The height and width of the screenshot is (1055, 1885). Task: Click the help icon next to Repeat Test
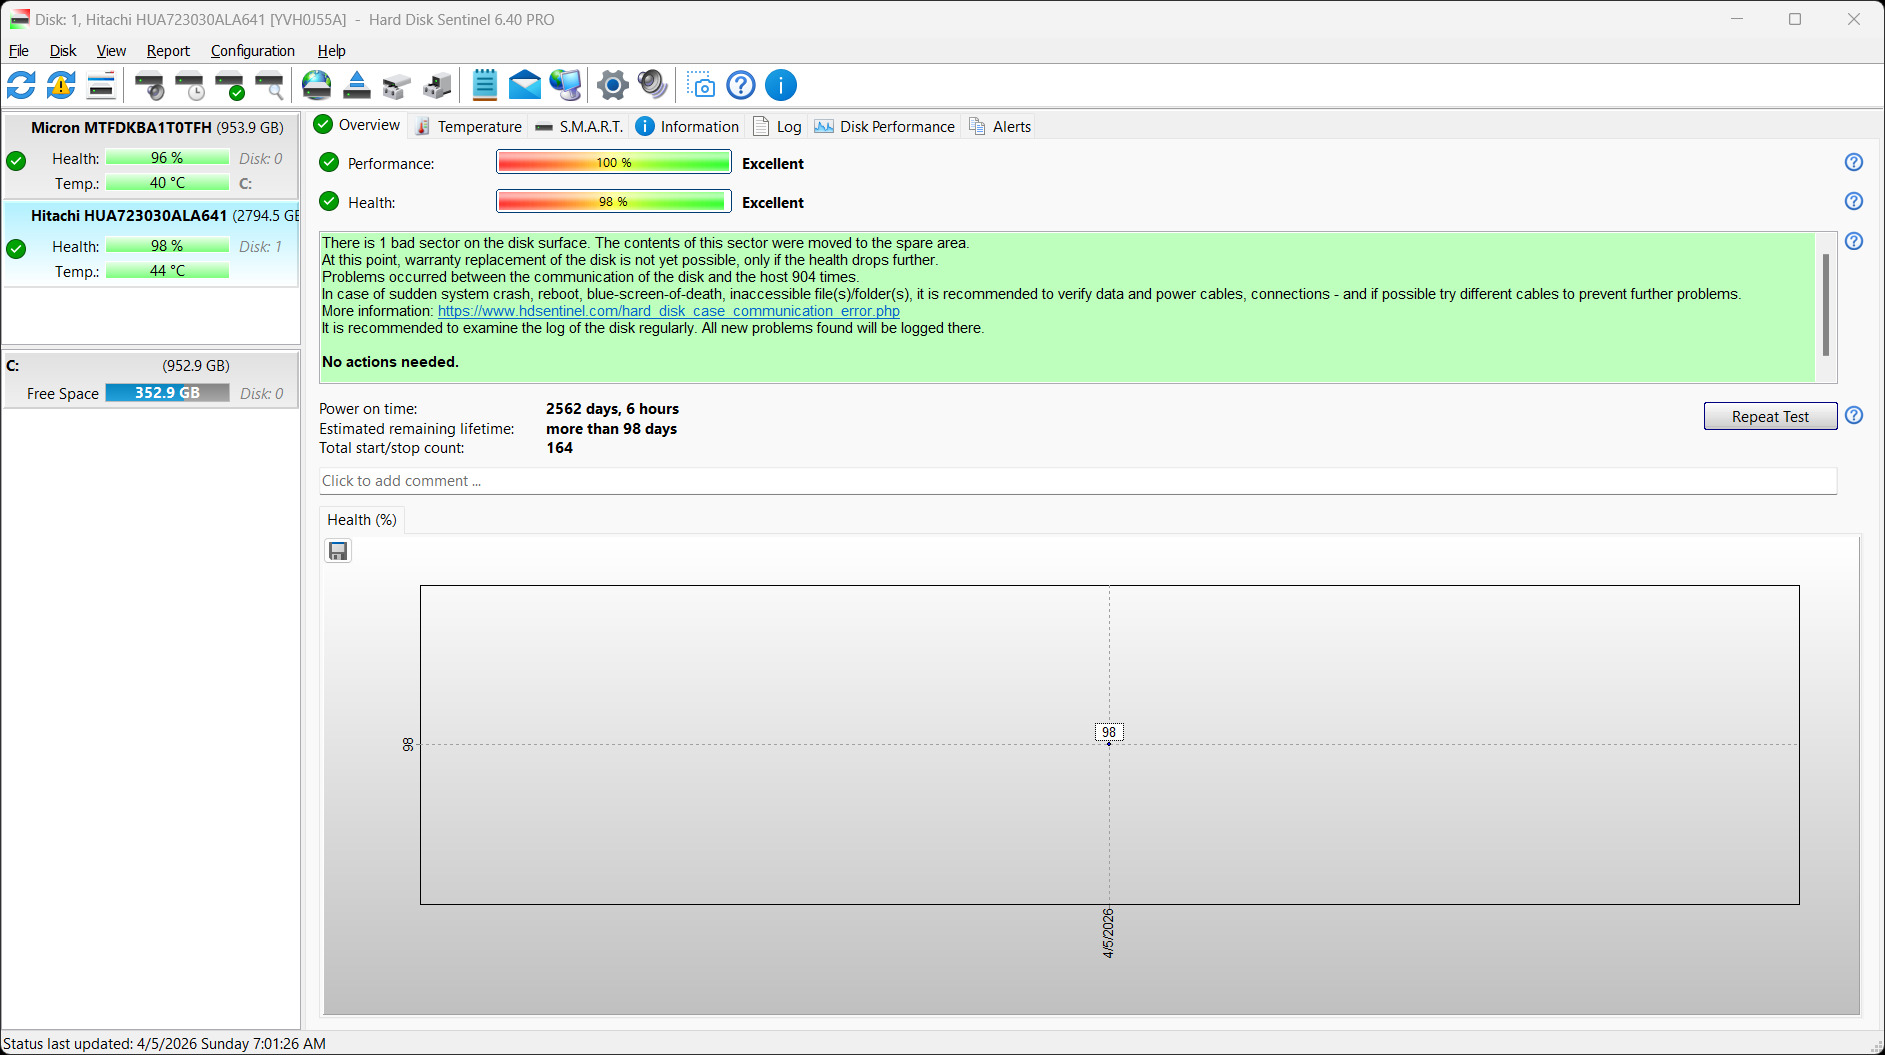coord(1854,416)
